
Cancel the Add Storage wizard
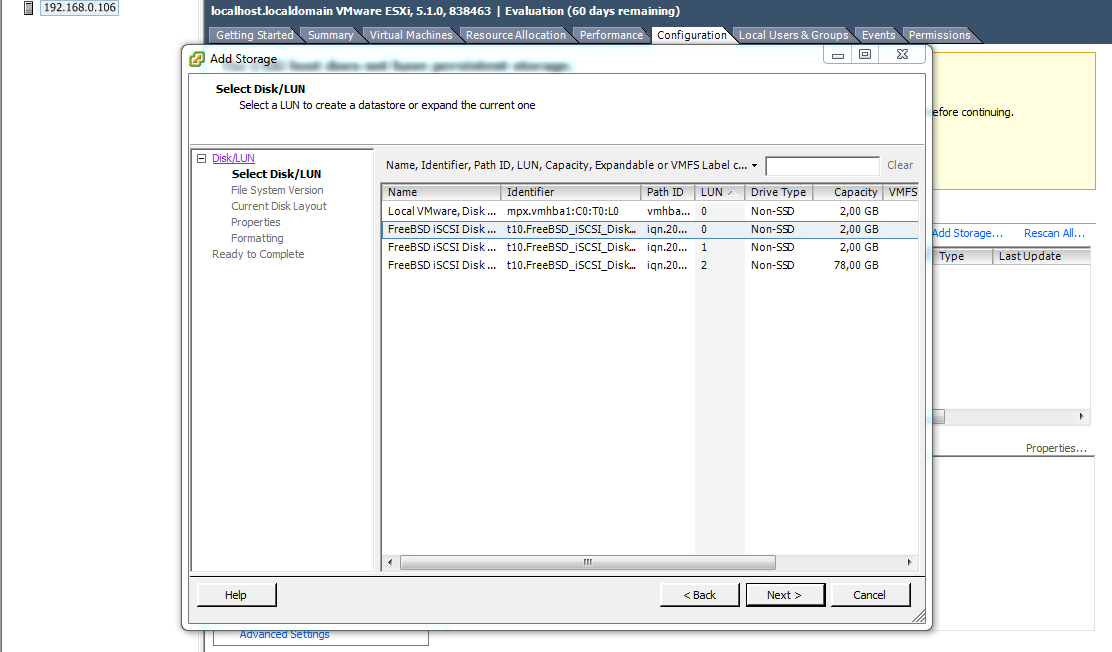[x=870, y=595]
